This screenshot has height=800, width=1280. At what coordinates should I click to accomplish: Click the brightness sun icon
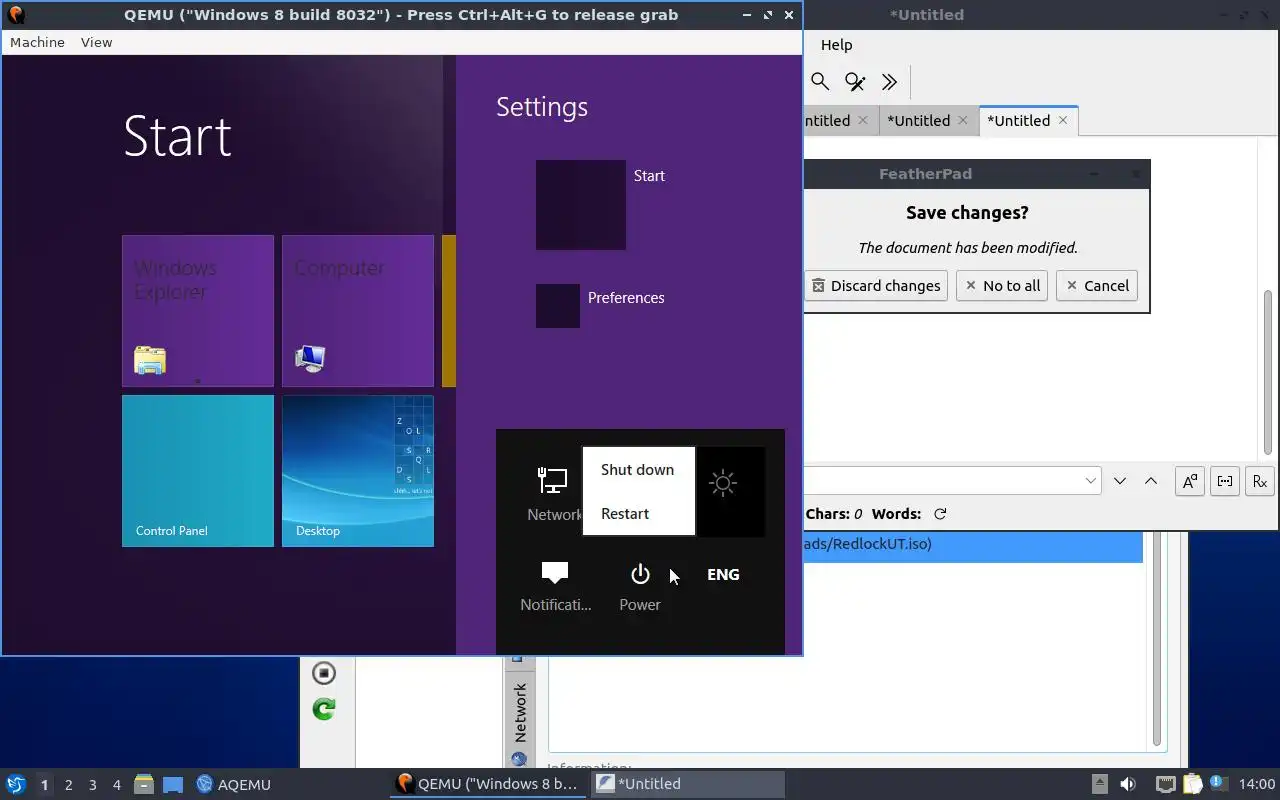pyautogui.click(x=722, y=484)
